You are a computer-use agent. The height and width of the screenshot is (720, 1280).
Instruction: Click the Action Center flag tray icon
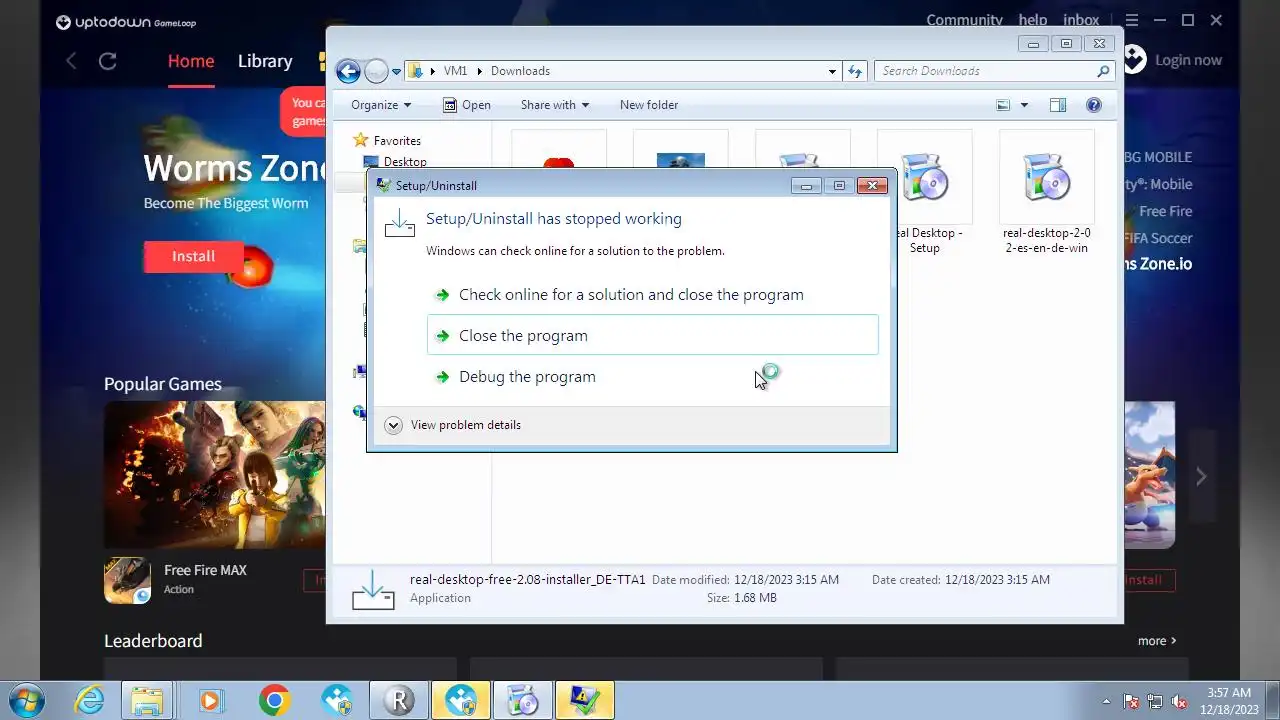pyautogui.click(x=1131, y=701)
